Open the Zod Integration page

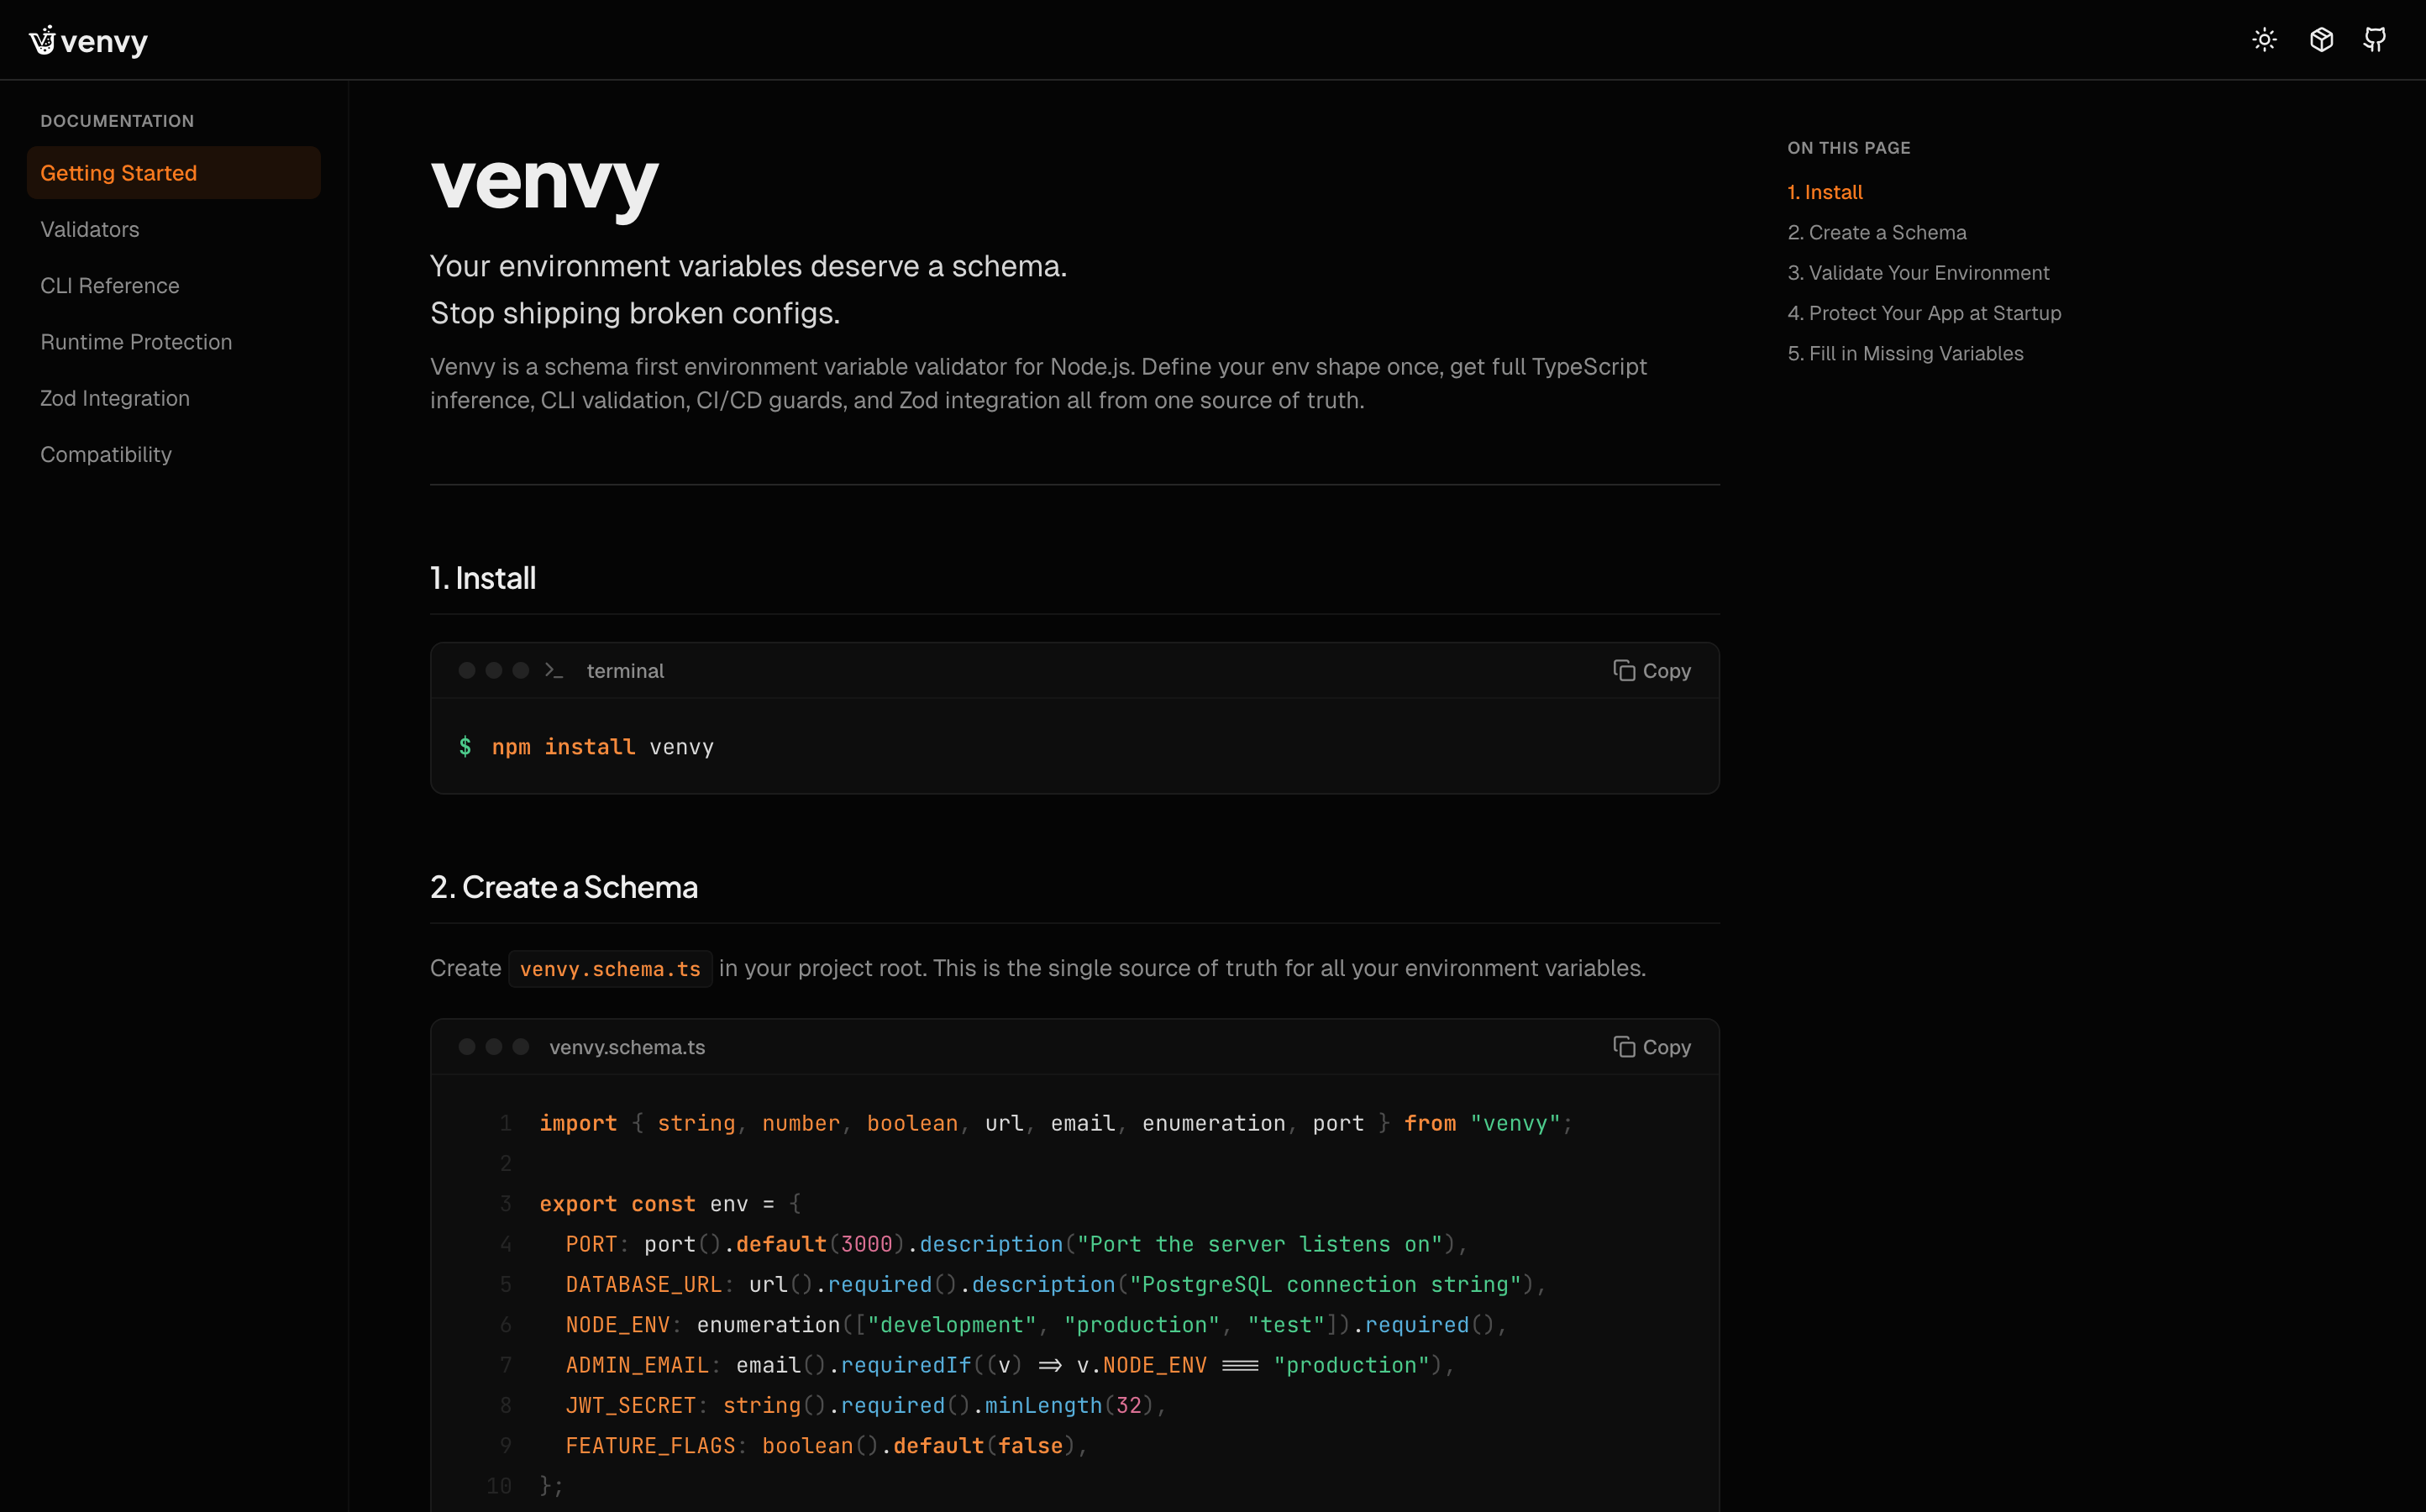coord(173,398)
